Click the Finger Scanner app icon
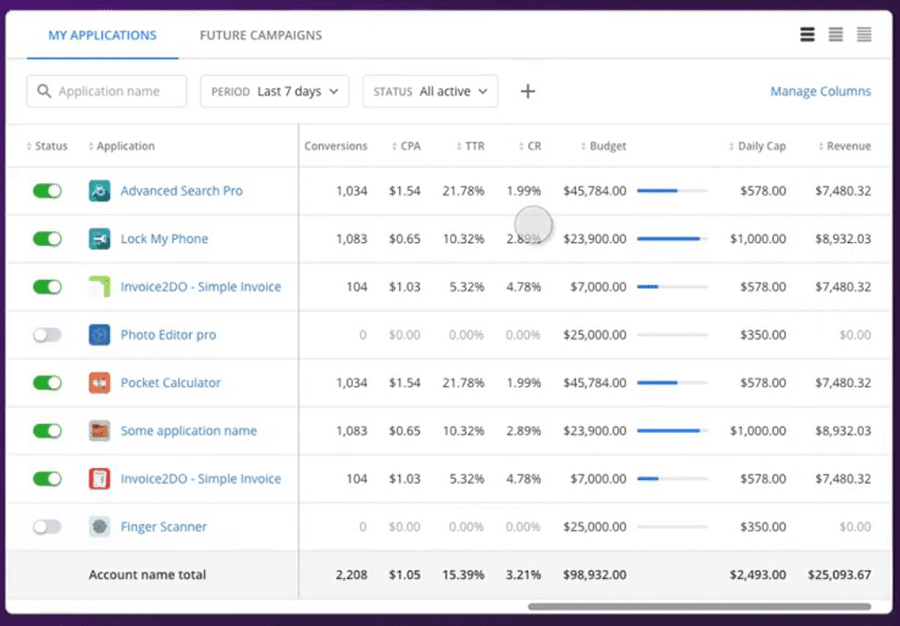Viewport: 900px width, 626px height. 98,527
